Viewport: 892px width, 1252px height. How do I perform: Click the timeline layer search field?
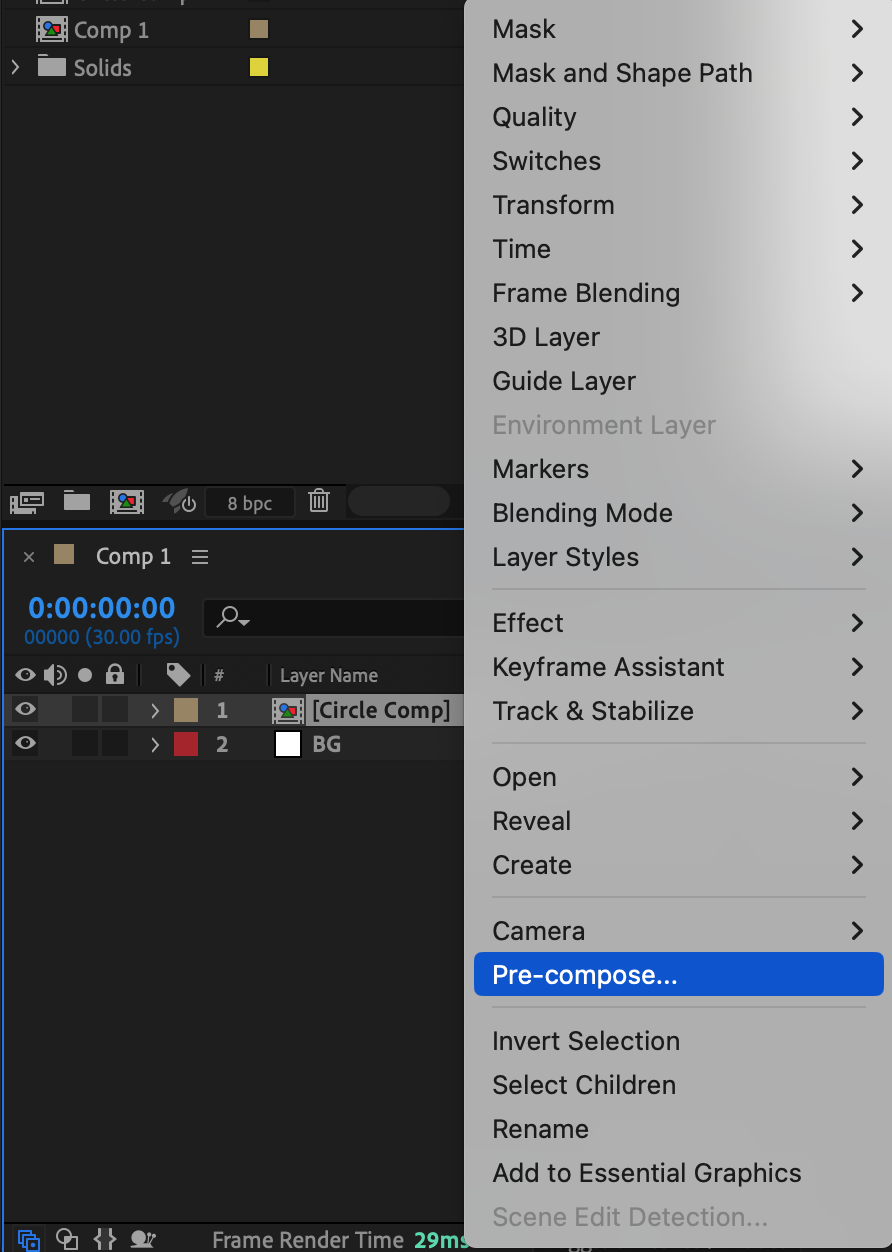click(x=330, y=618)
